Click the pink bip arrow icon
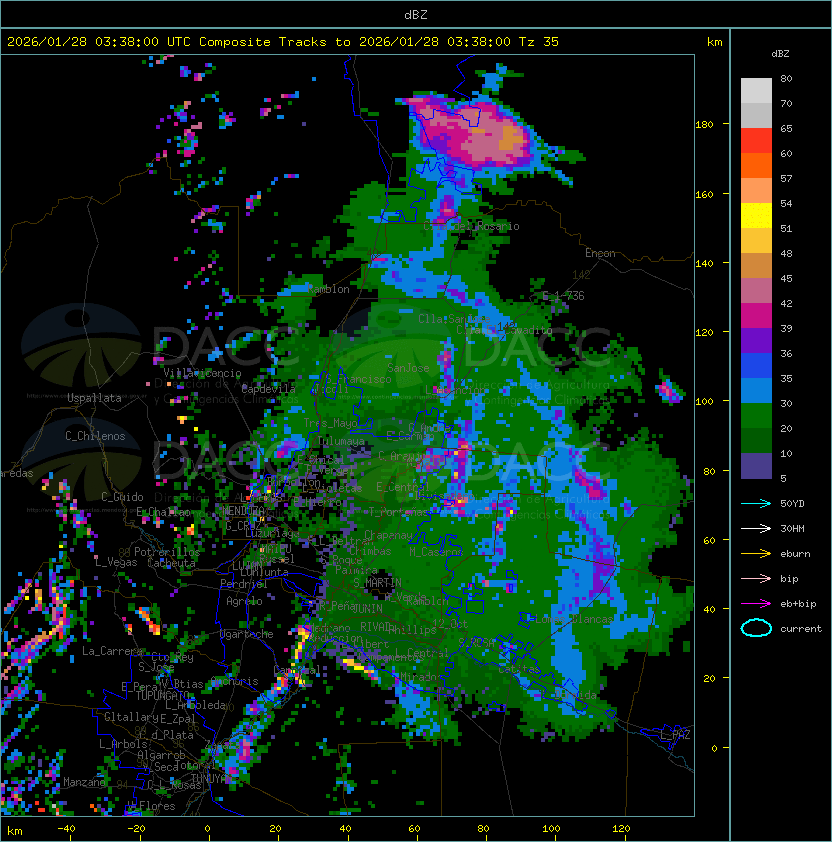832x842 pixels. click(x=756, y=578)
